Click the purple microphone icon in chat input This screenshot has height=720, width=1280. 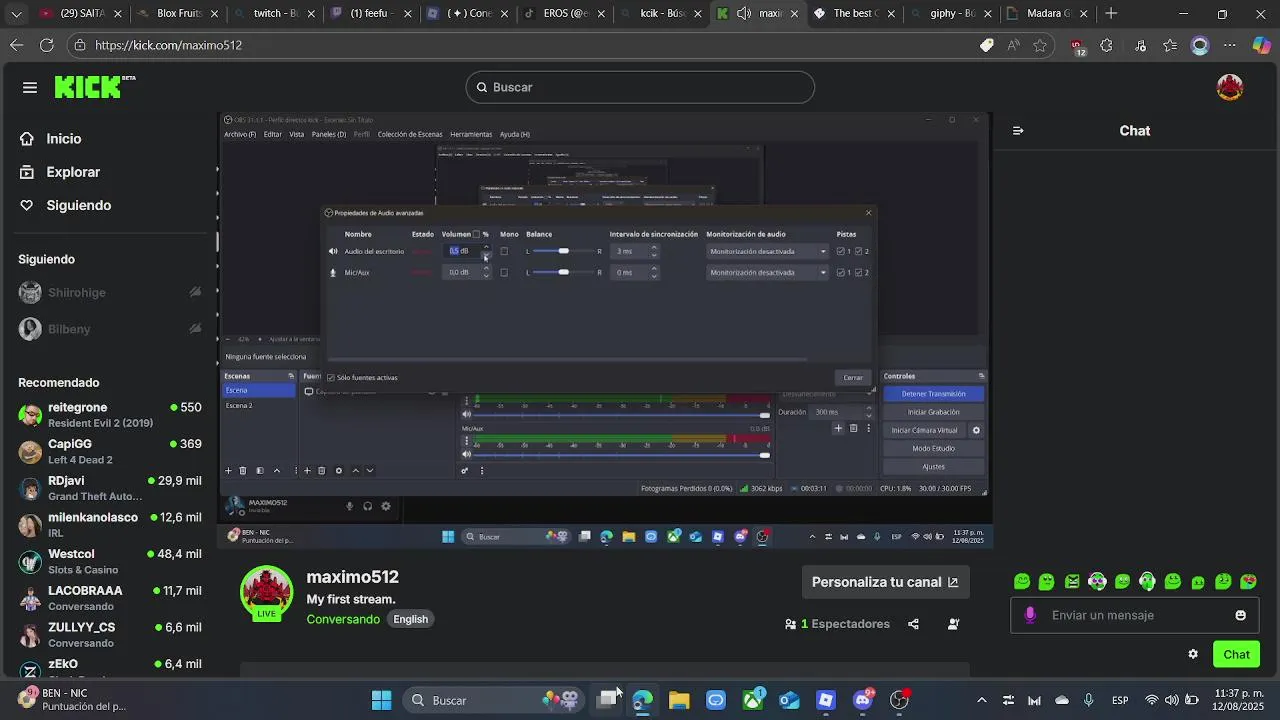click(x=1030, y=615)
